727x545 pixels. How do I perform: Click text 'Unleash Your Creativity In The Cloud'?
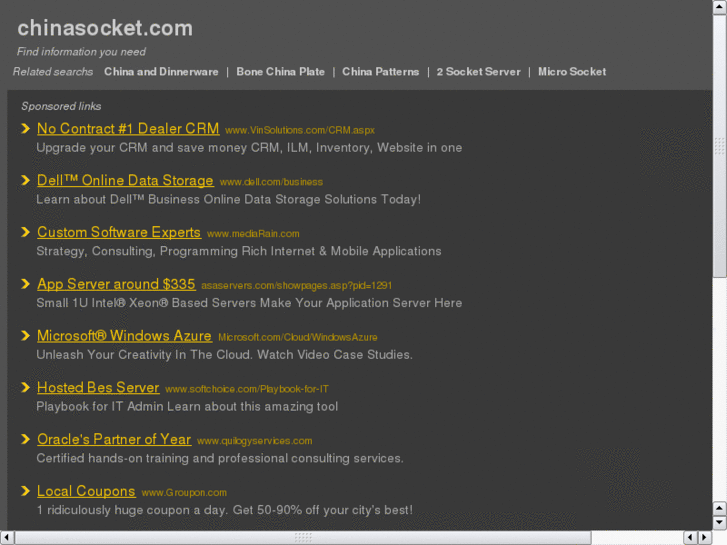coord(145,355)
